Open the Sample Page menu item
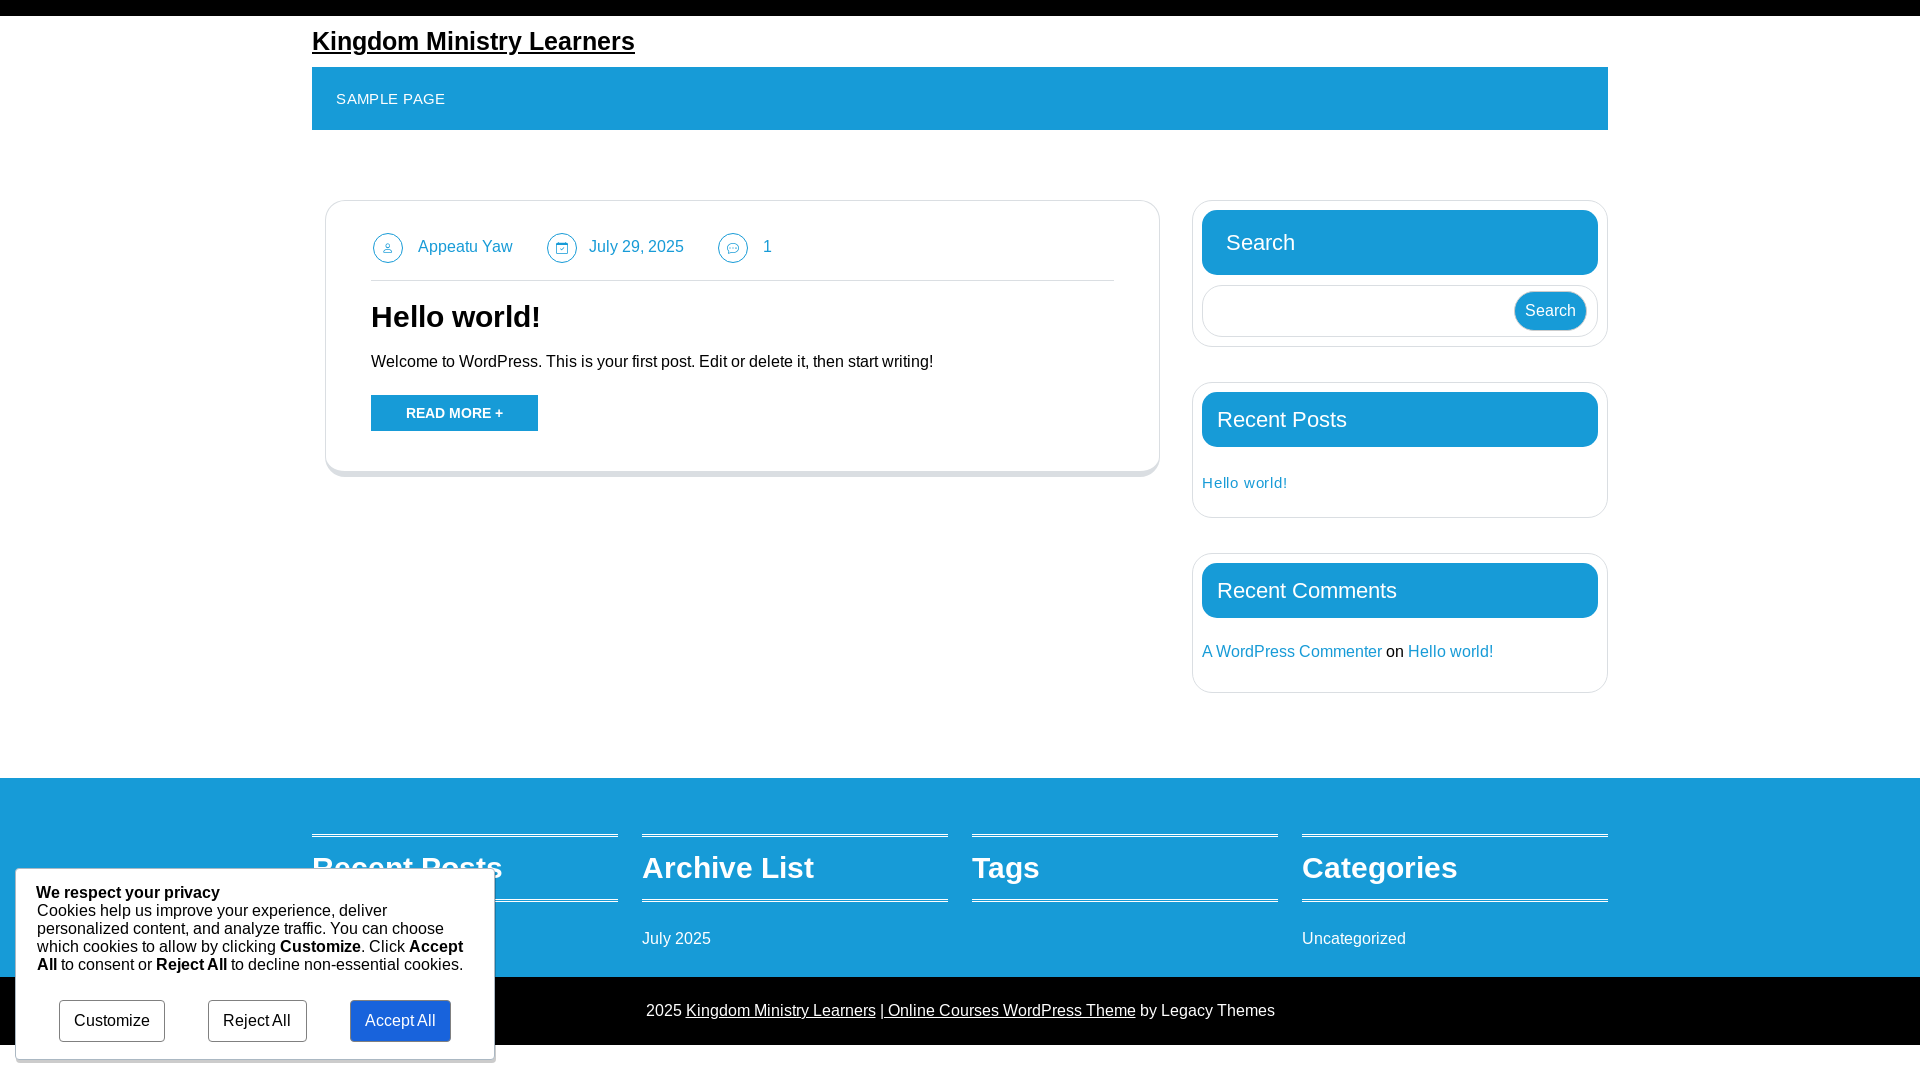Viewport: 1920px width, 1080px height. 390,99
